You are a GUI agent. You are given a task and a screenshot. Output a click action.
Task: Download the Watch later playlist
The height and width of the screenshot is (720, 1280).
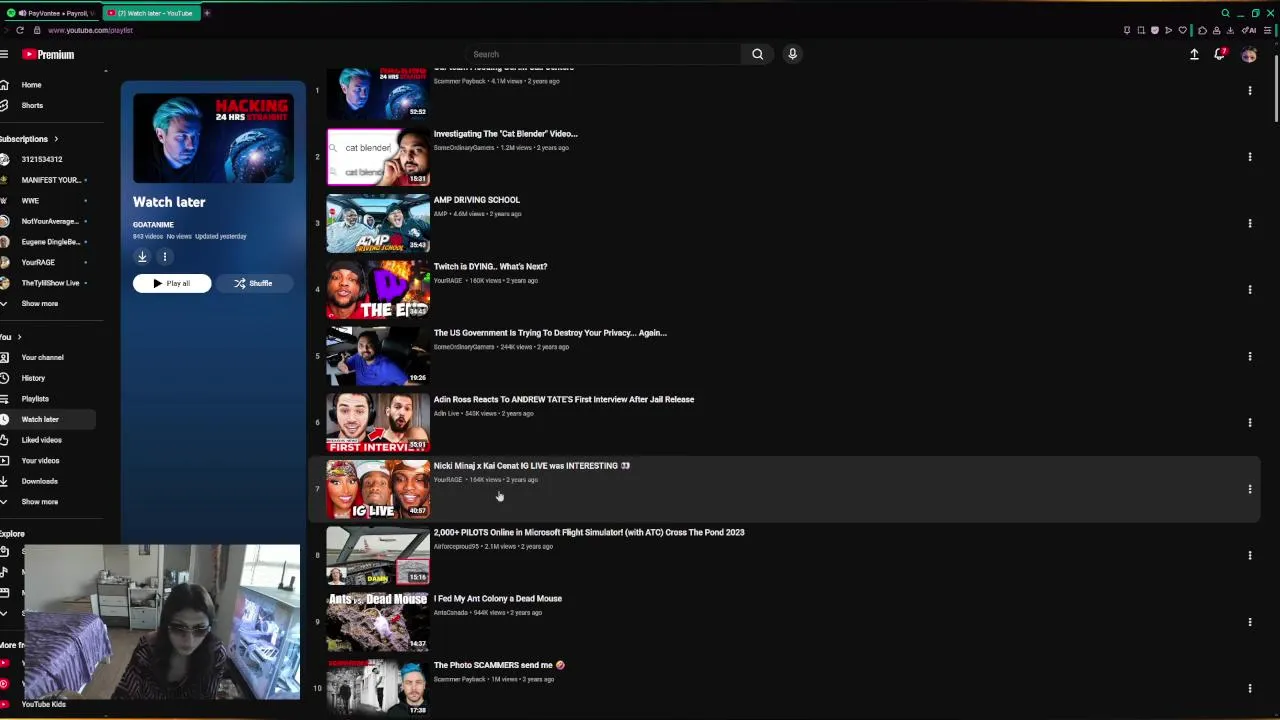pyautogui.click(x=142, y=256)
